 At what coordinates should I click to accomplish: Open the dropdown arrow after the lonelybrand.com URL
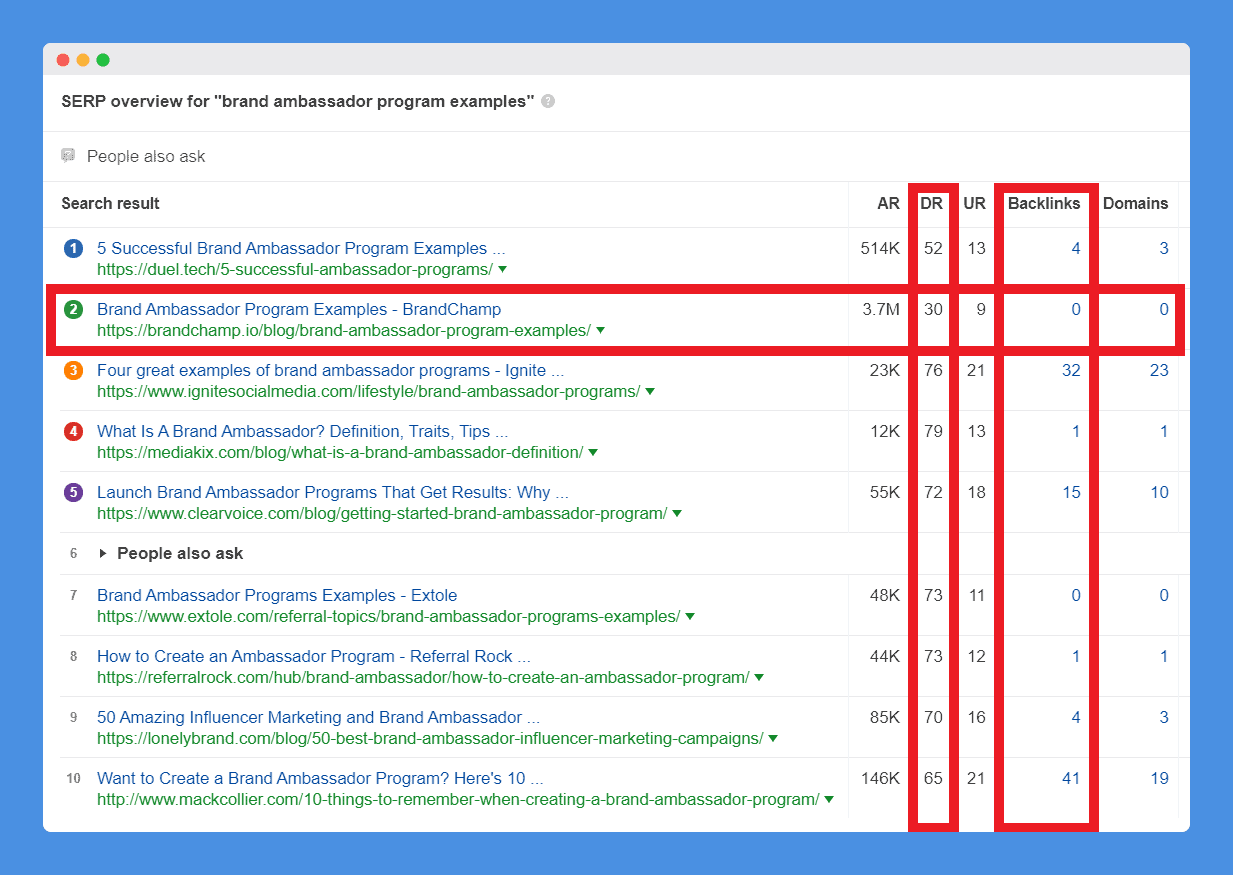tap(773, 739)
